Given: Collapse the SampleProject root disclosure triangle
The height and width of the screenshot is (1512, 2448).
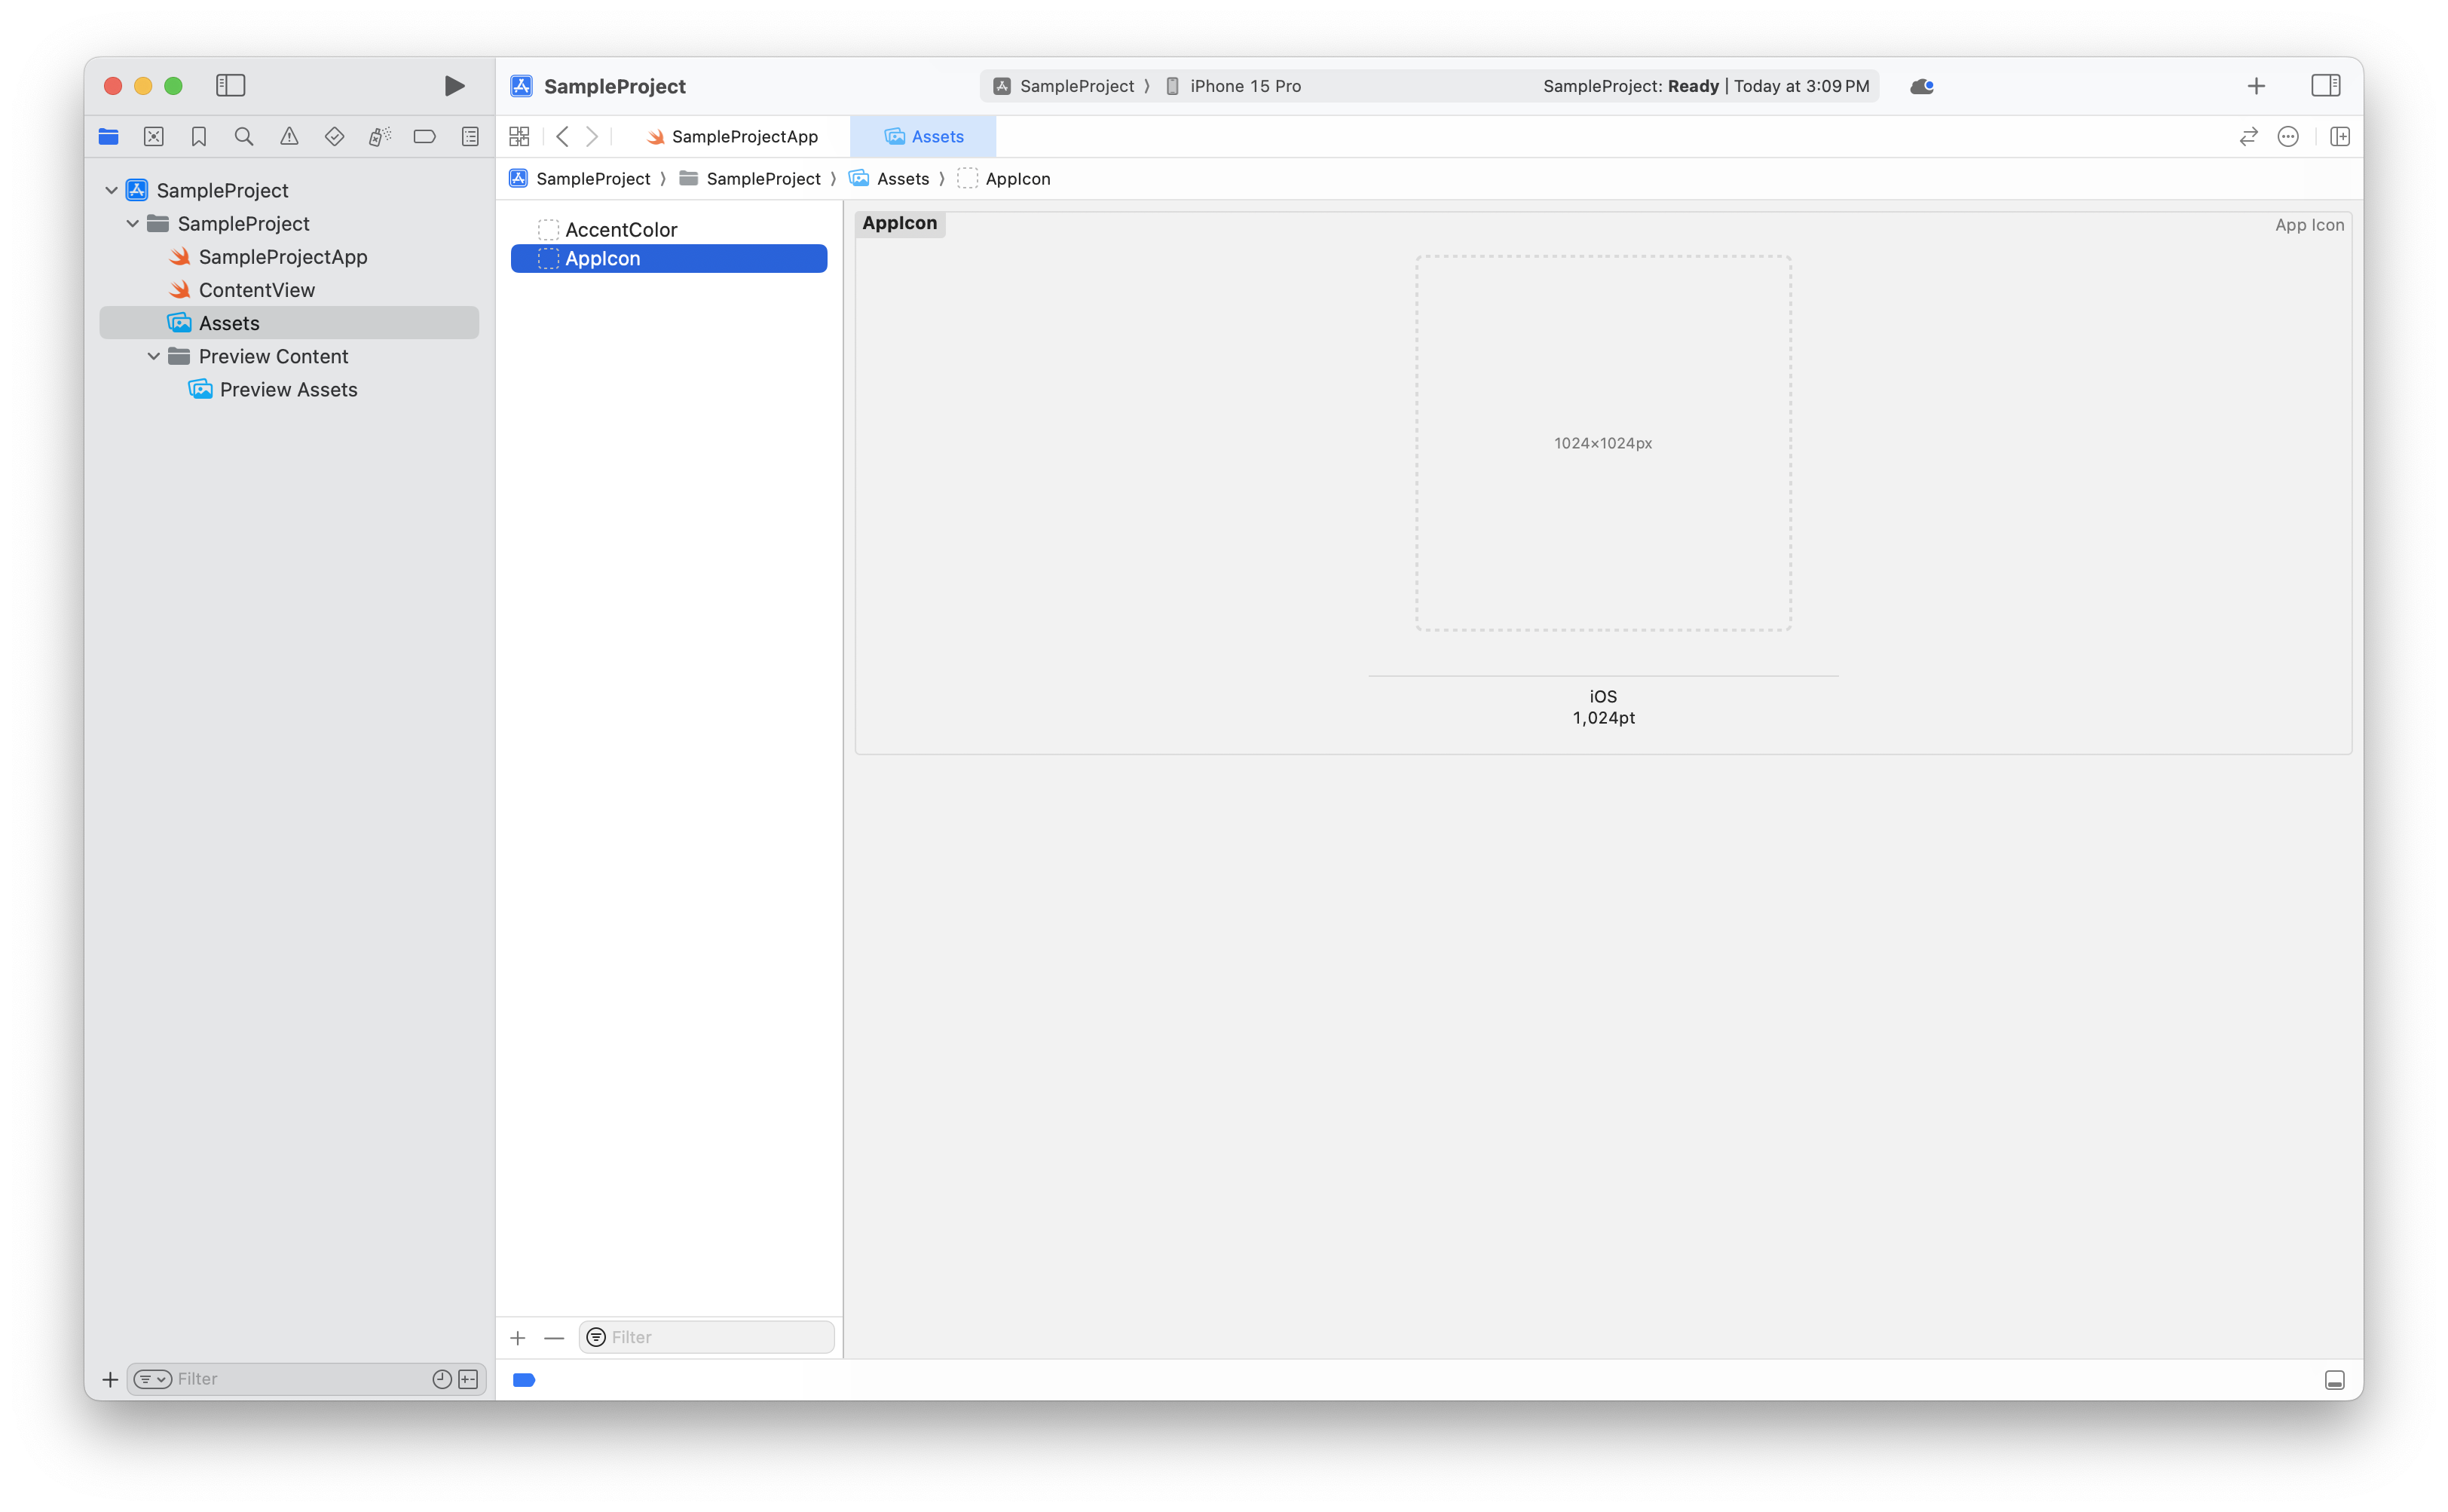Looking at the screenshot, I should 112,190.
